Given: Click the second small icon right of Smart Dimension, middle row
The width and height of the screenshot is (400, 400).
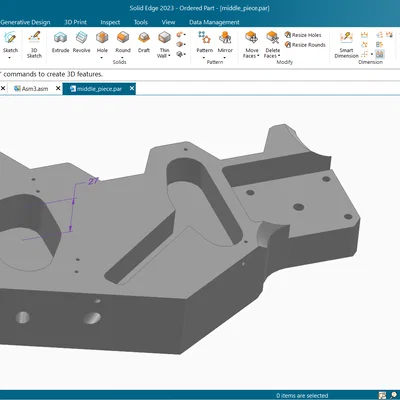Looking at the screenshot, I should click(x=379, y=44).
